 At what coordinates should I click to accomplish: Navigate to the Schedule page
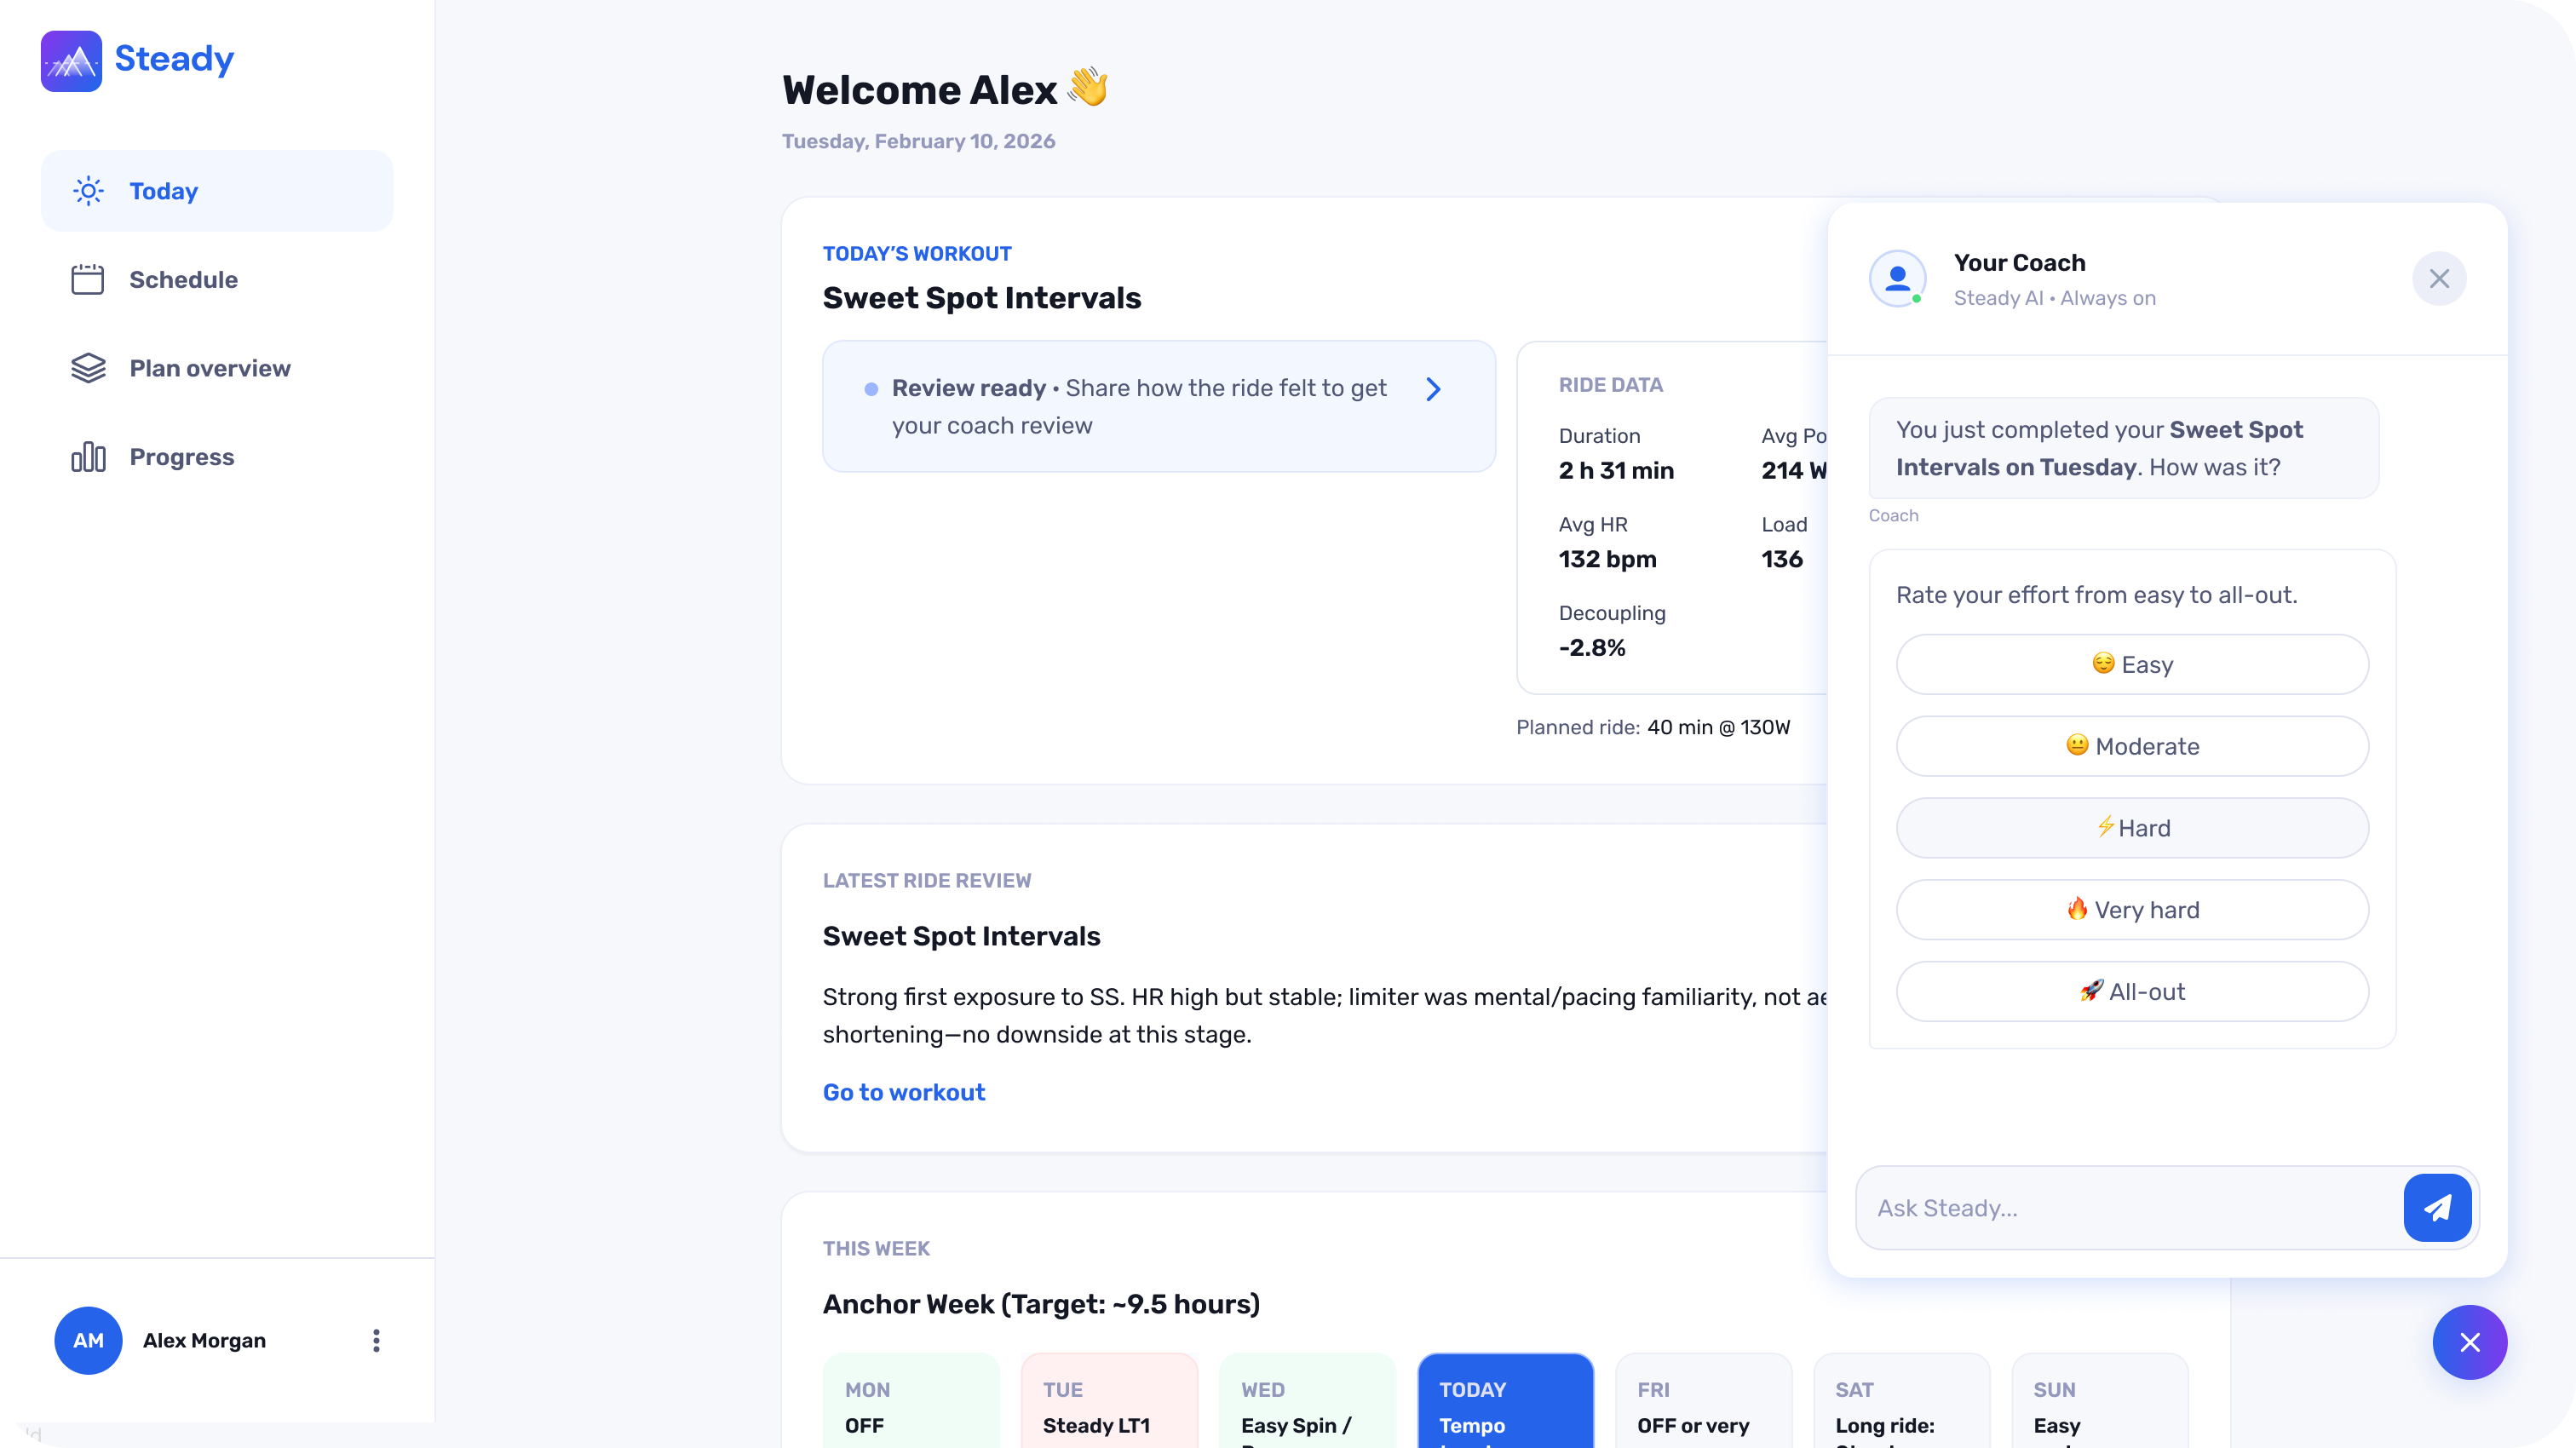[183, 280]
